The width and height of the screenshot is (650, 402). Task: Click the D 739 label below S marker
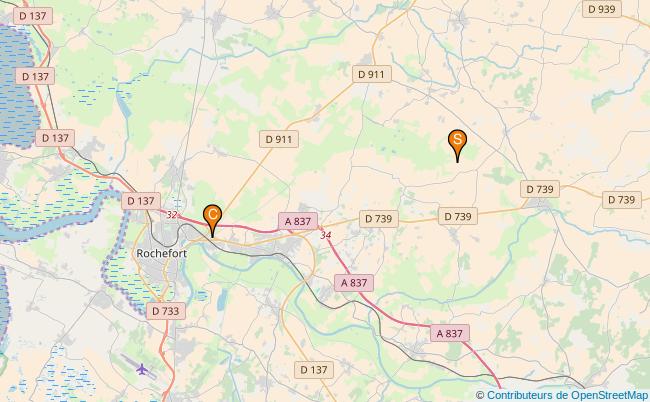click(x=458, y=216)
